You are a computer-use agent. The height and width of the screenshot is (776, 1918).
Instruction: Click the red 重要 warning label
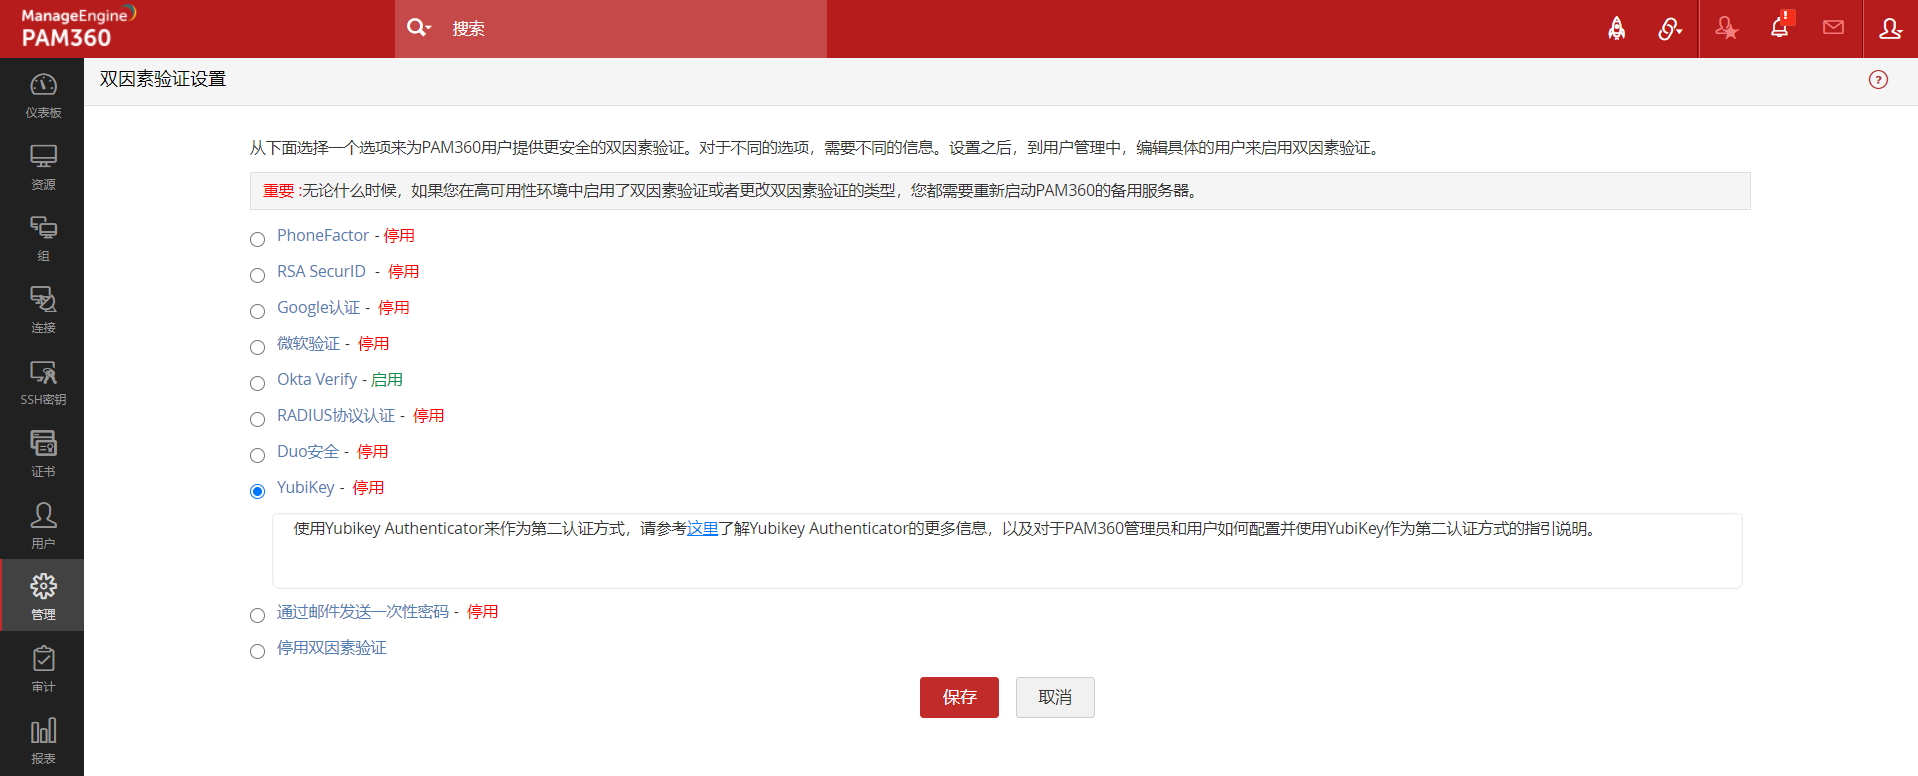click(278, 191)
